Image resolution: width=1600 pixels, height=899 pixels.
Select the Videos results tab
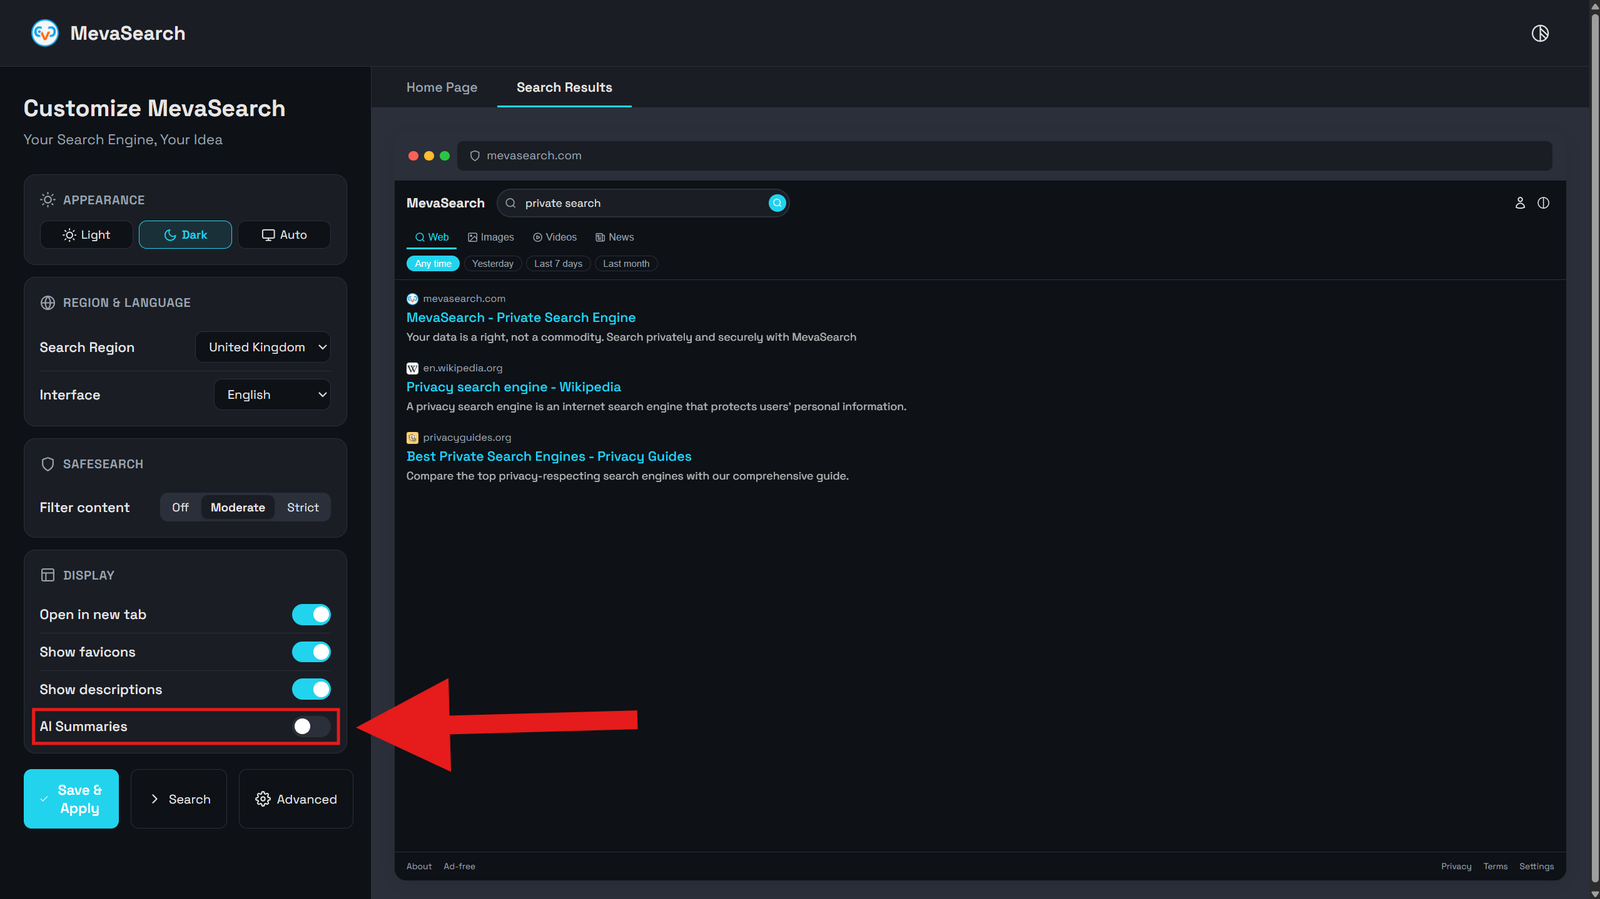click(555, 237)
